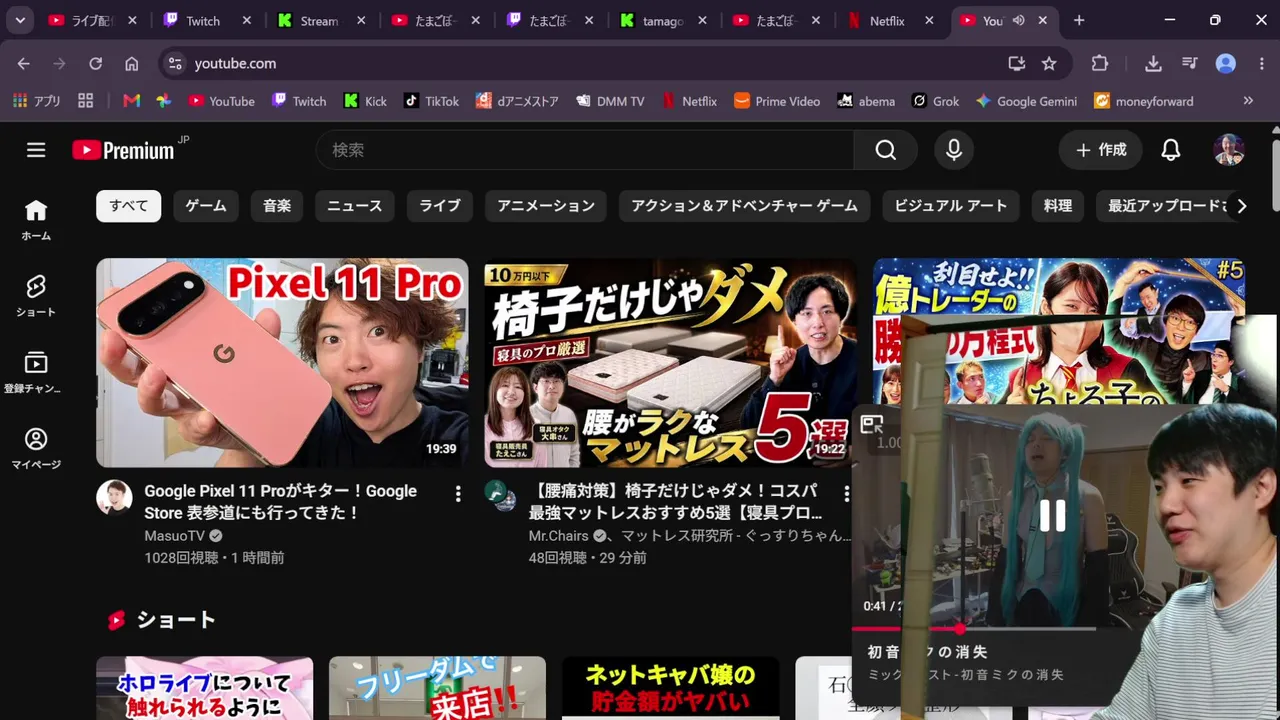Open more options for マットレス video
Viewport: 1280px width, 720px height.
pyautogui.click(x=846, y=493)
